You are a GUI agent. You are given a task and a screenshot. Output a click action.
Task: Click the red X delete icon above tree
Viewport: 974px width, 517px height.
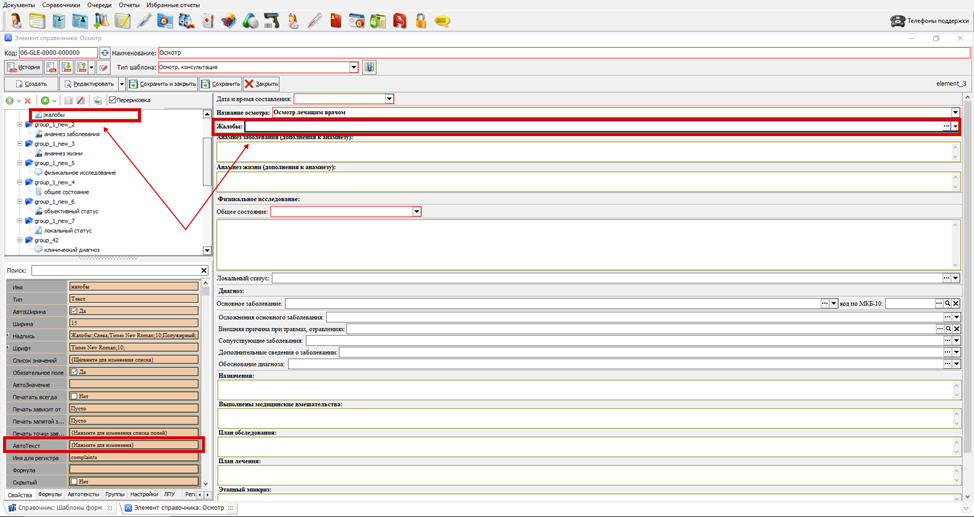click(28, 100)
